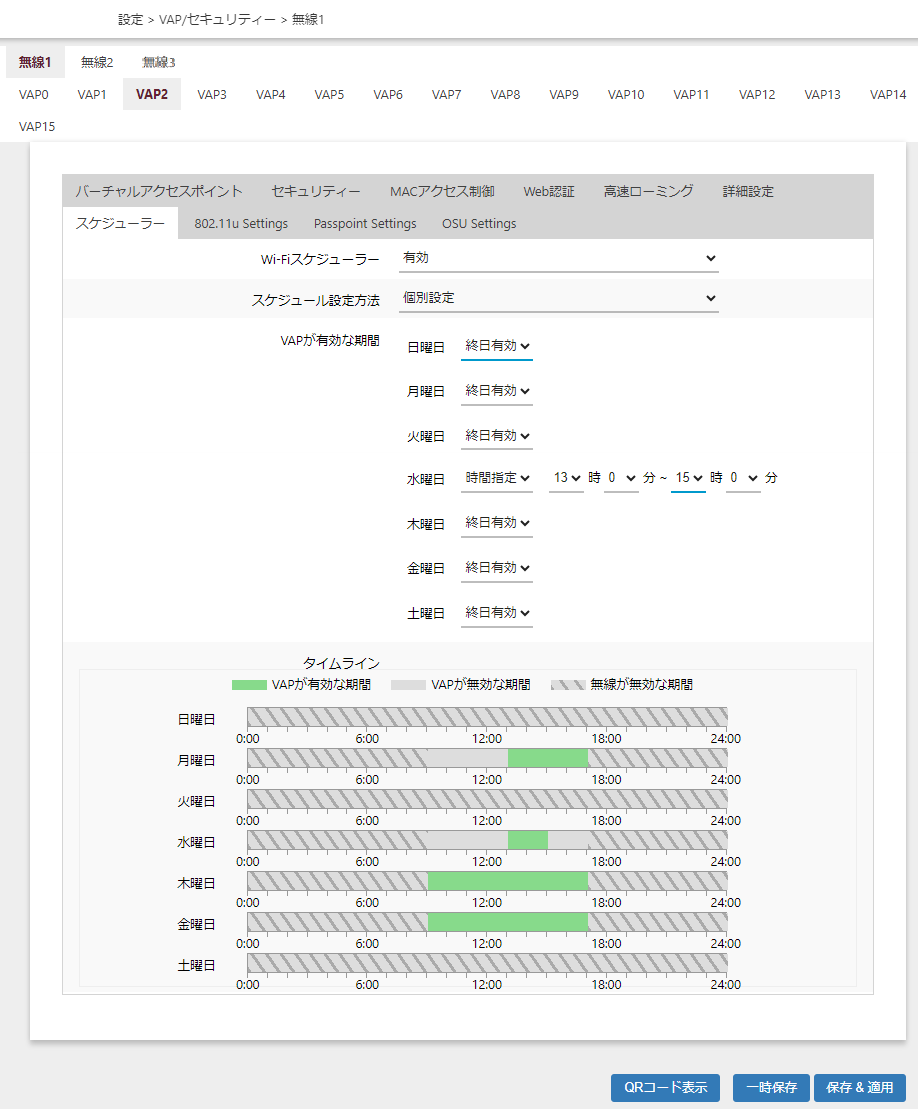Image resolution: width=918 pixels, height=1109 pixels.
Task: Click green VAP有効 legend swatch in timeline
Action: point(249,685)
